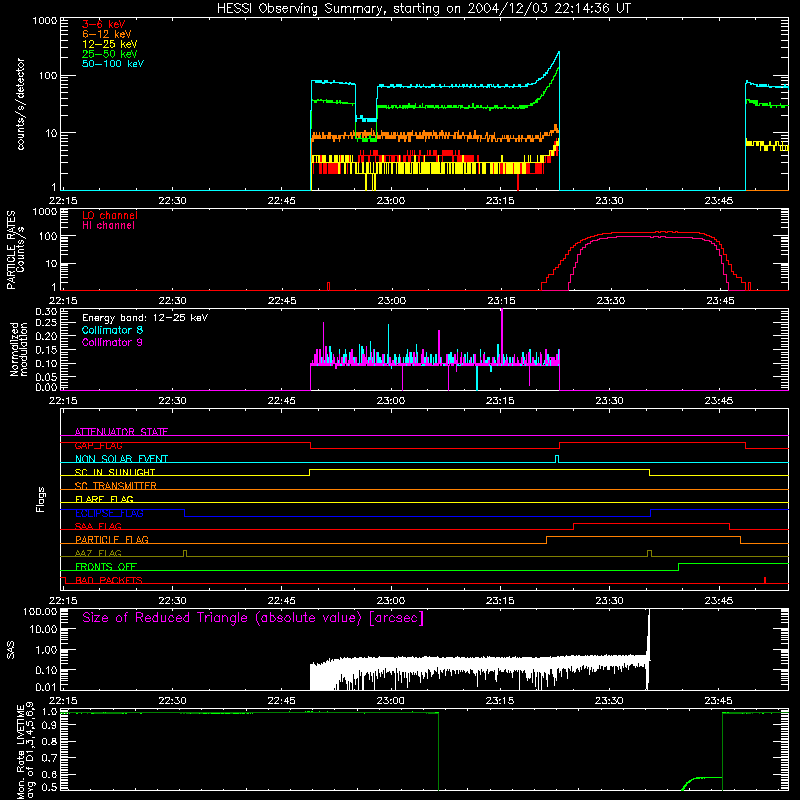The height and width of the screenshot is (800, 800).
Task: Click the BAD_PACKETS flag label
Action: [109, 580]
